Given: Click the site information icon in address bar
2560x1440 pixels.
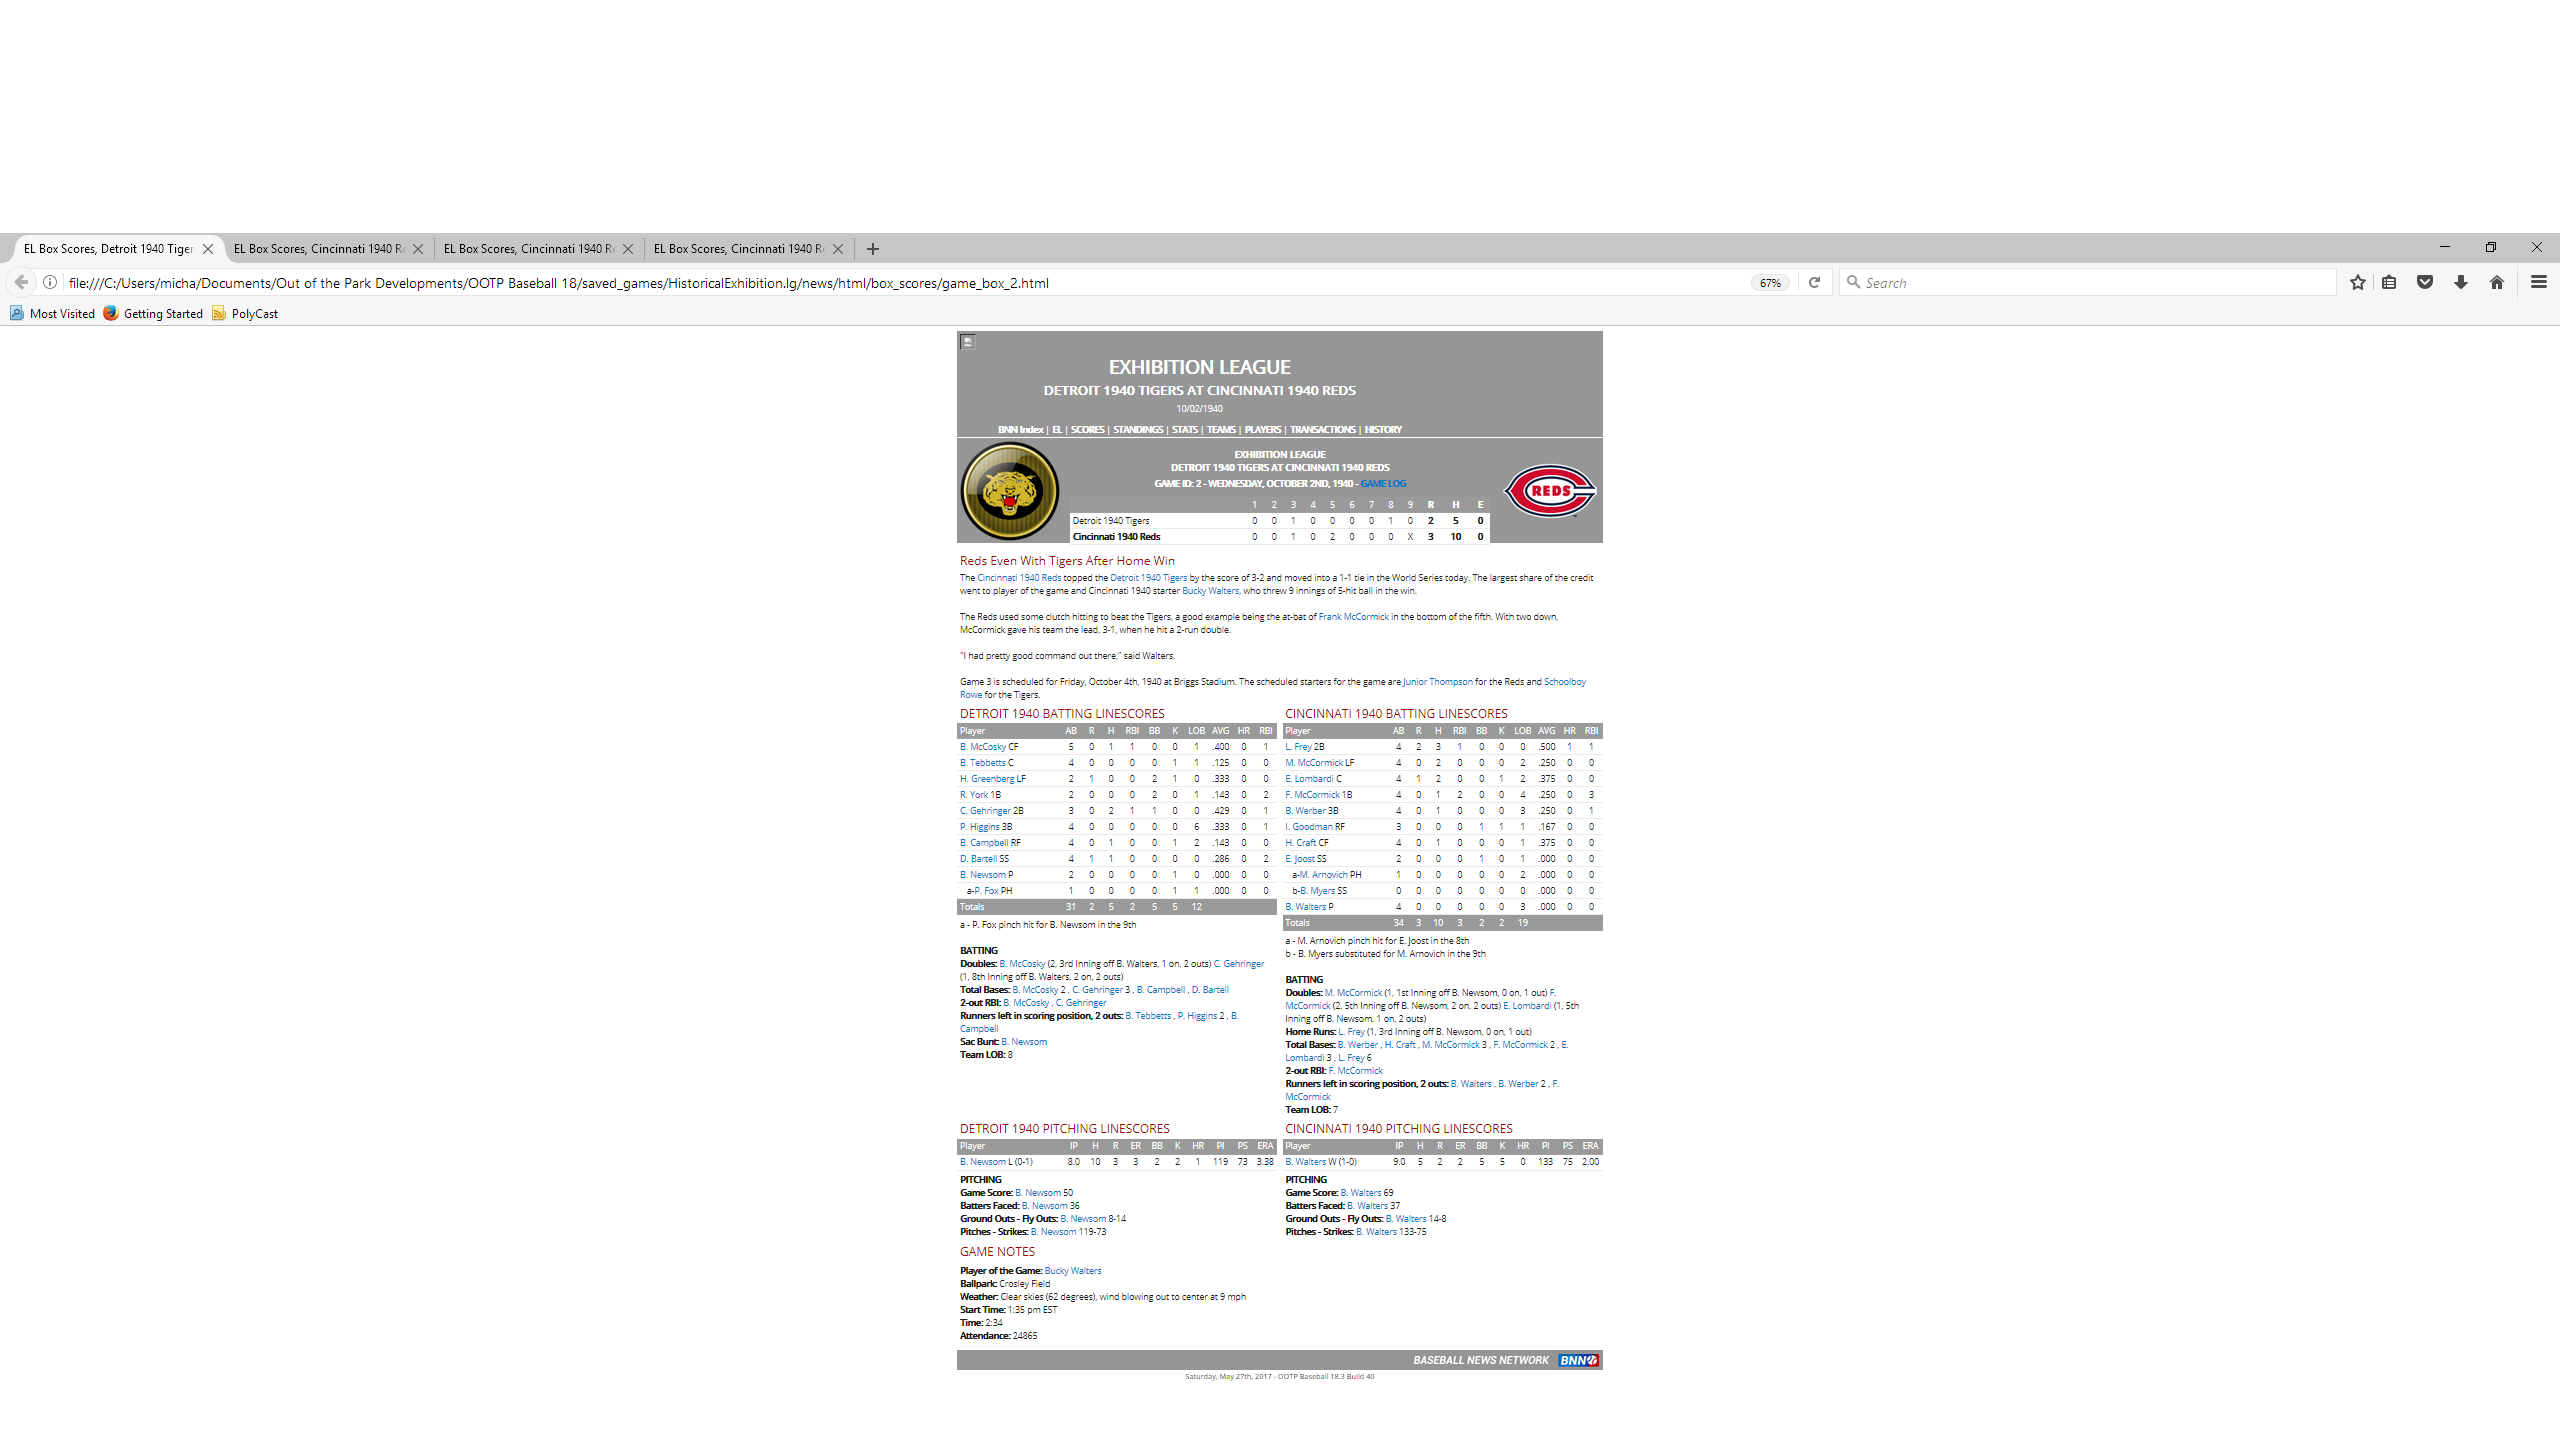Looking at the screenshot, I should [50, 283].
